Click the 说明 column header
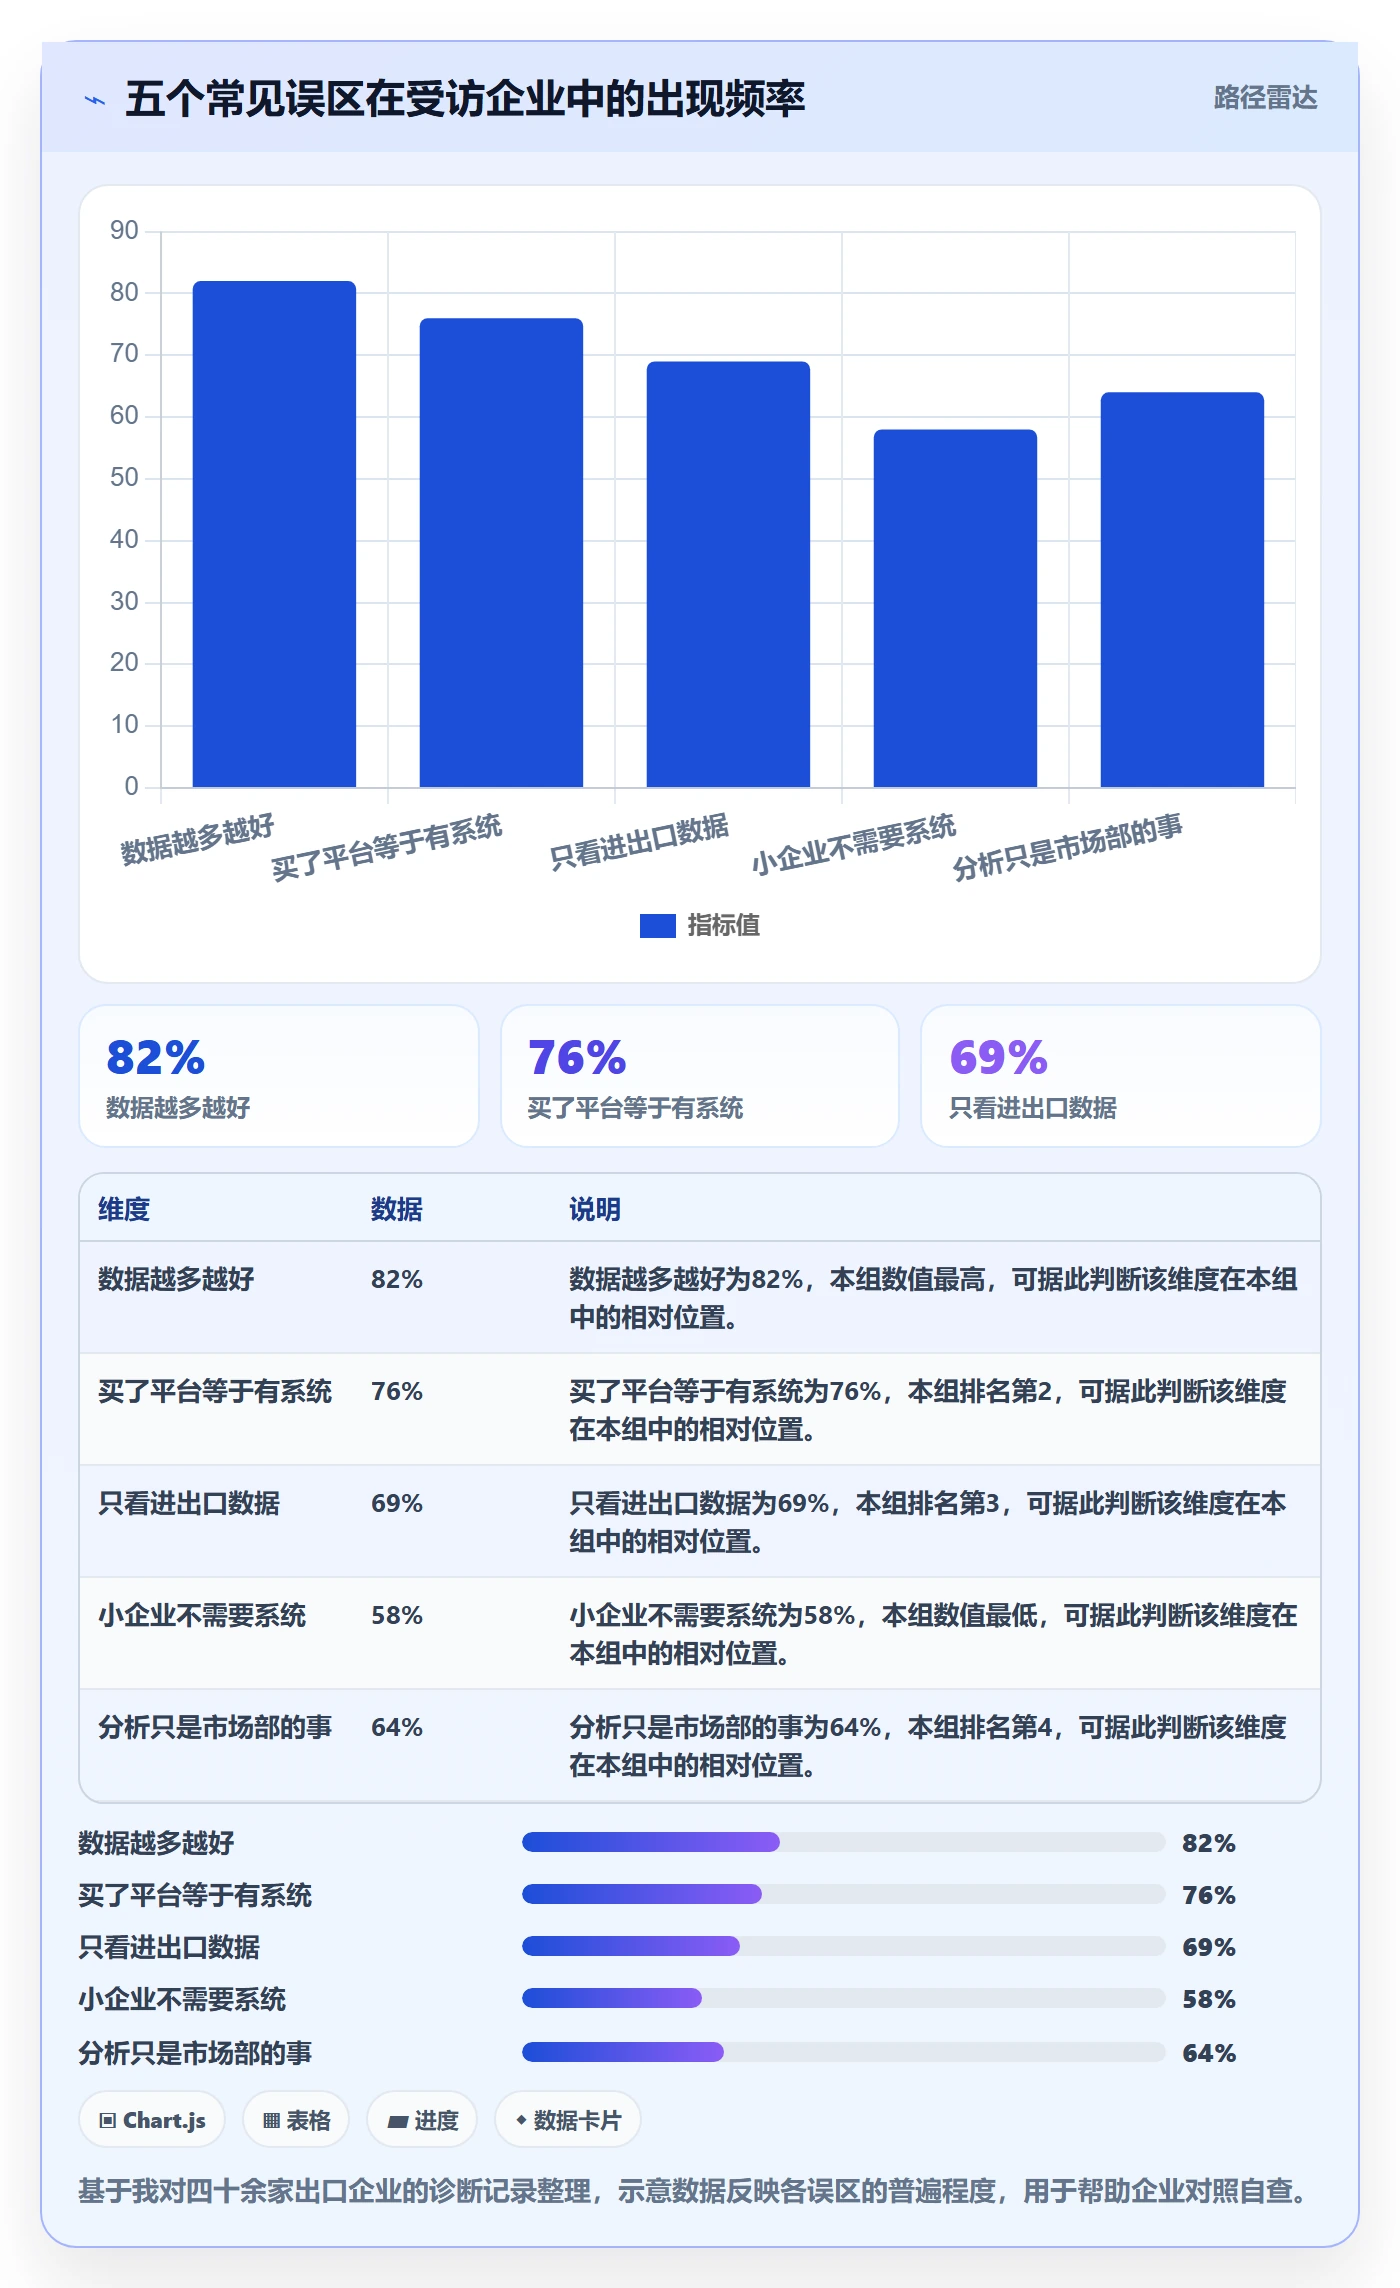The width and height of the screenshot is (1400, 2288). tap(595, 1209)
